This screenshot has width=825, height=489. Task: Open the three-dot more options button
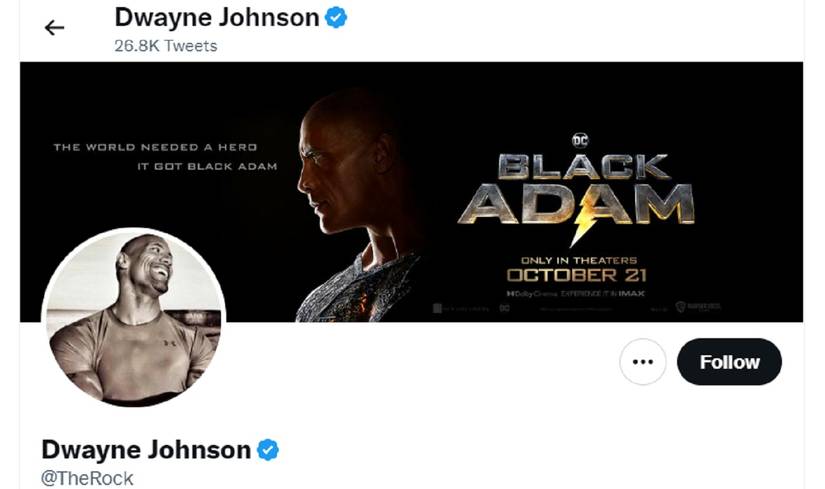pos(642,362)
